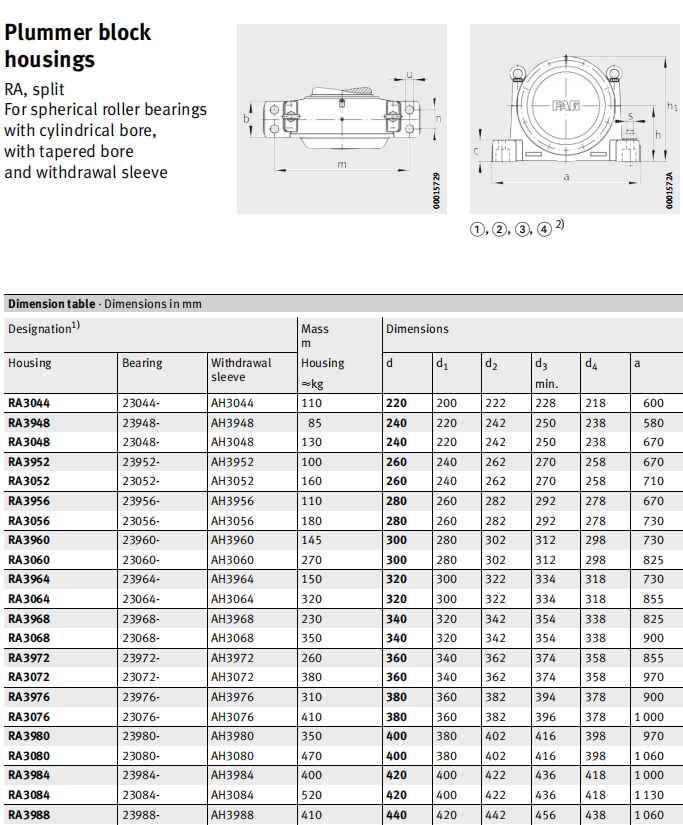The image size is (683, 825).
Task: Select housing designation RA3044 in the table
Action: tap(29, 403)
